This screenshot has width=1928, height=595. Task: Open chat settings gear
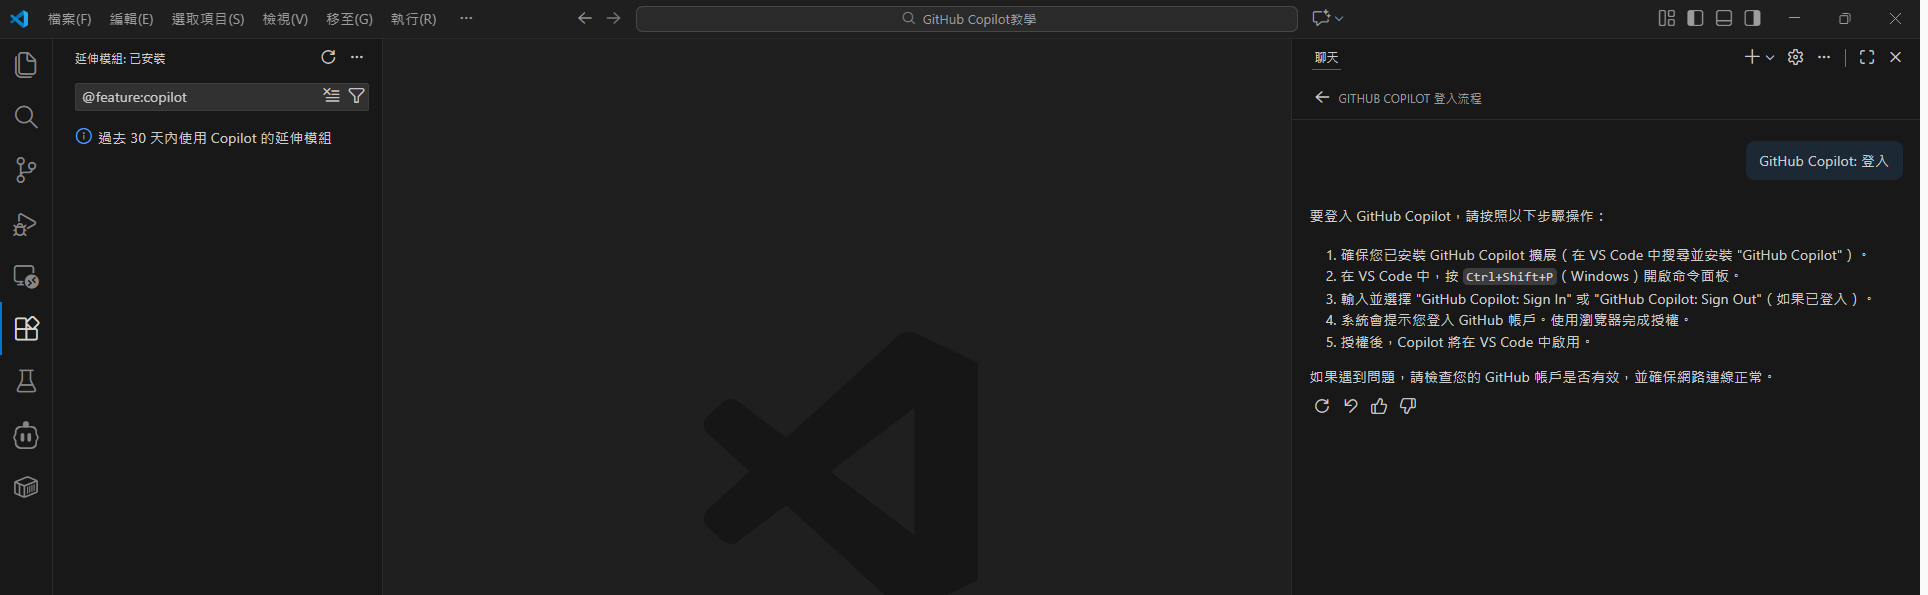pos(1796,57)
